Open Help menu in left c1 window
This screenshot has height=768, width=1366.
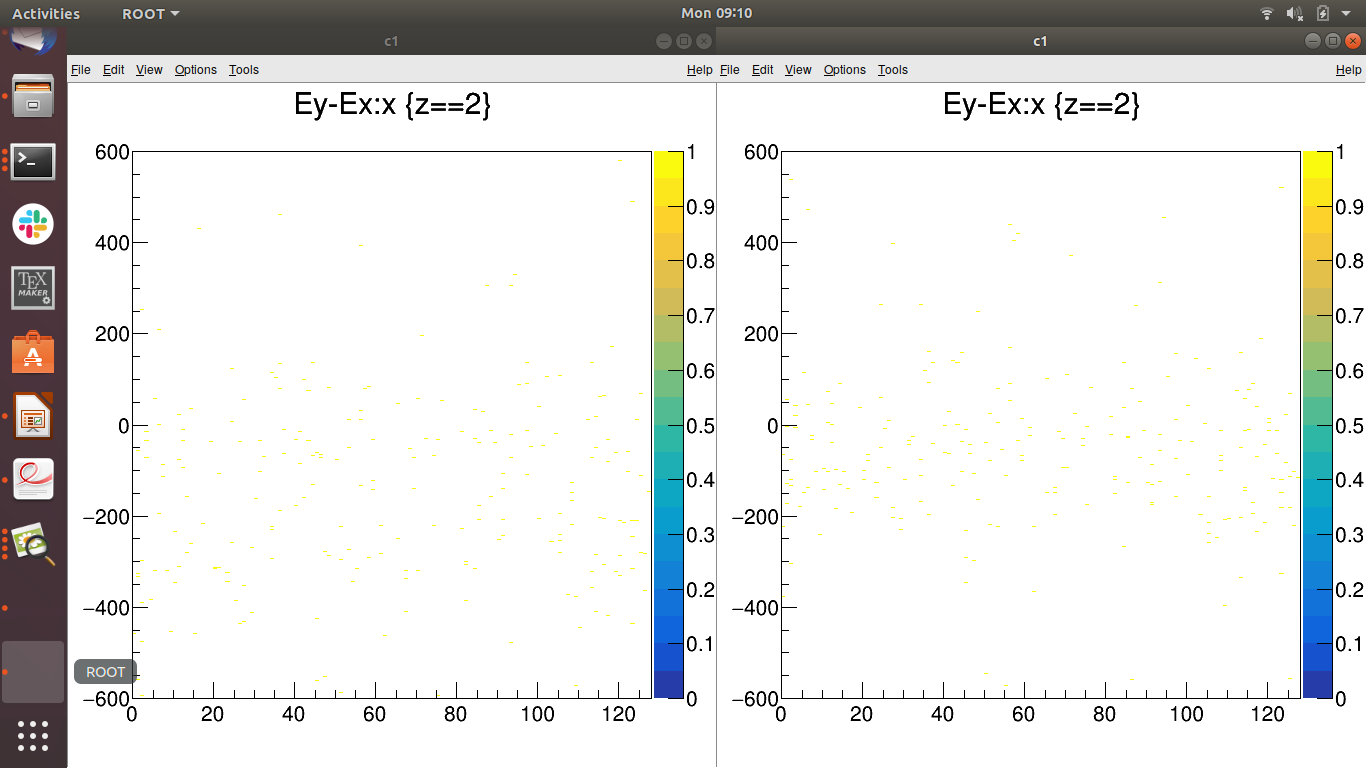[700, 69]
